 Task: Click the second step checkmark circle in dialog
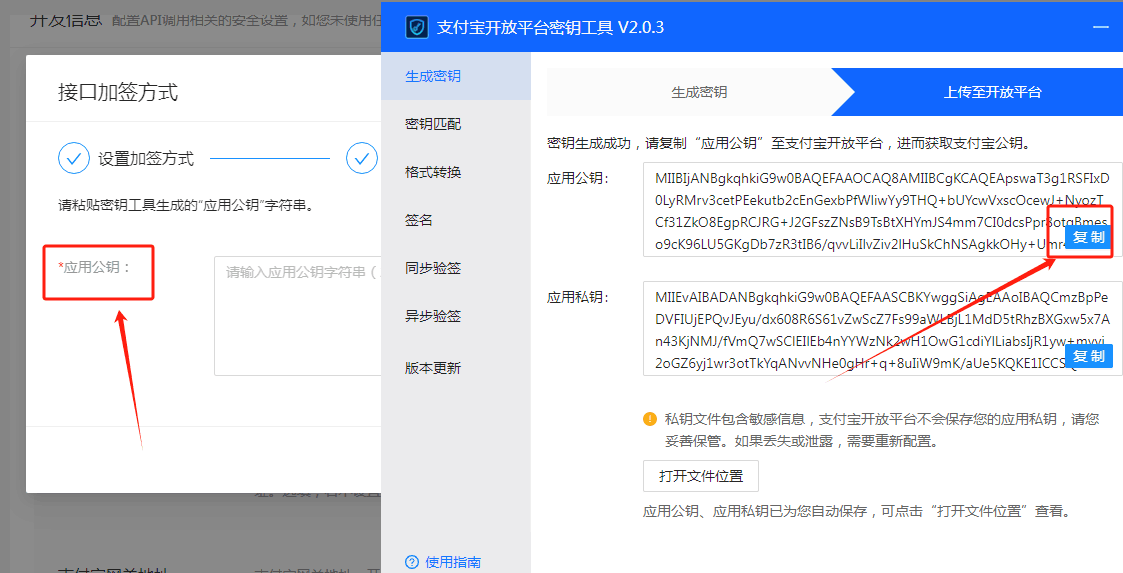pos(362,158)
